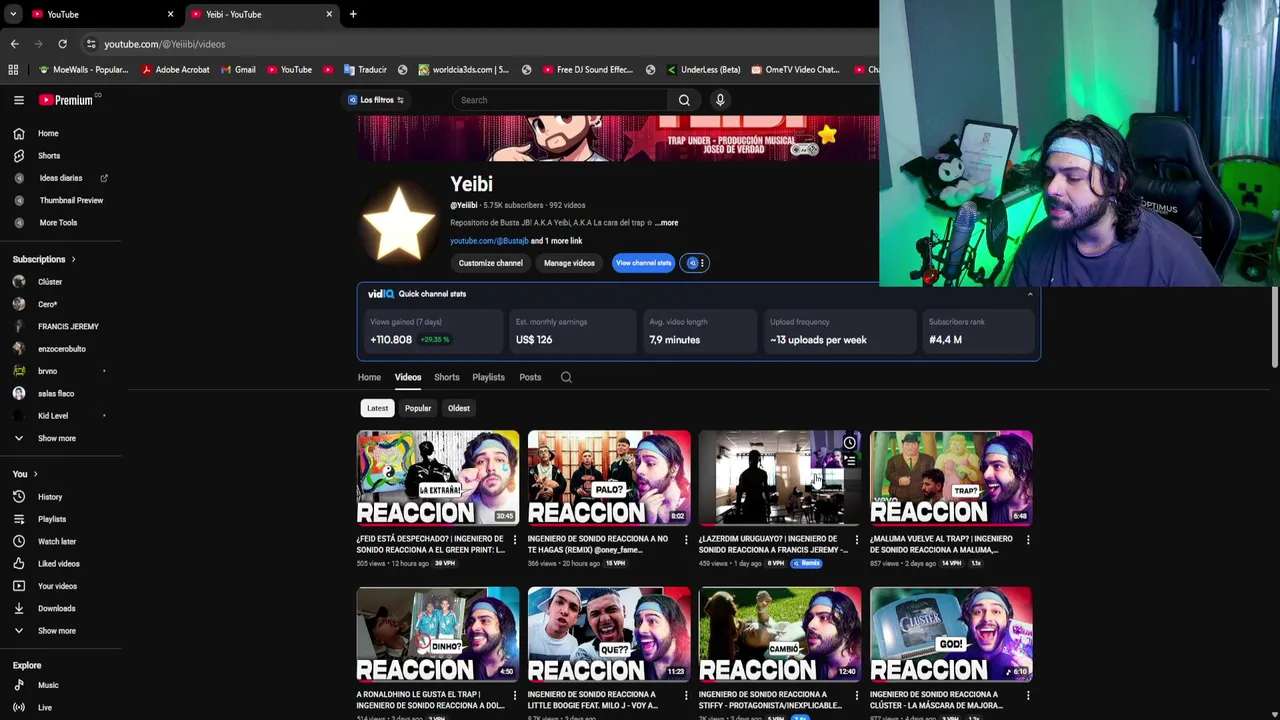Expand the Subscriptions section
Viewport: 1280px width, 720px height.
click(x=44, y=259)
